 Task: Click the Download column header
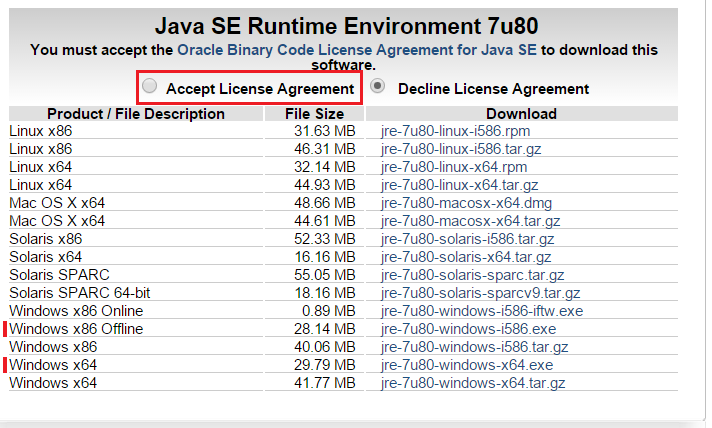[x=521, y=114]
